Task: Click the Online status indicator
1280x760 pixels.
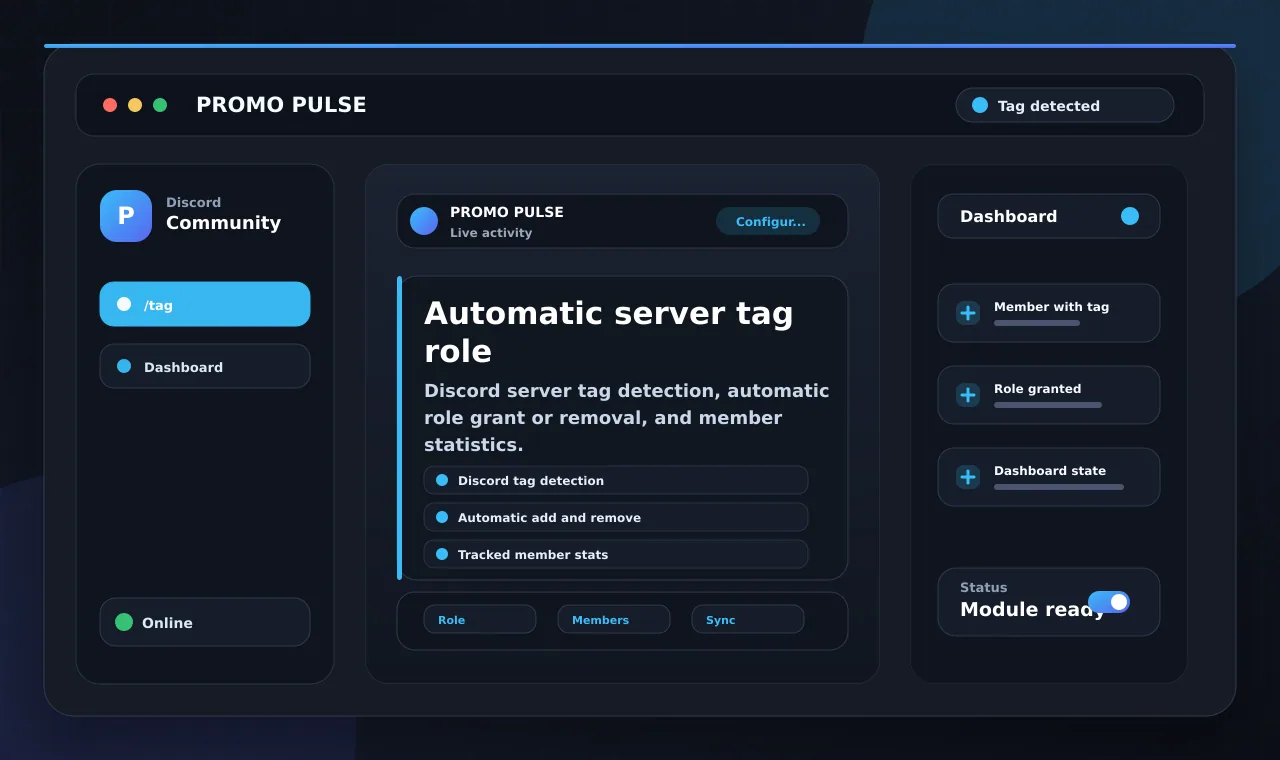Action: 205,622
